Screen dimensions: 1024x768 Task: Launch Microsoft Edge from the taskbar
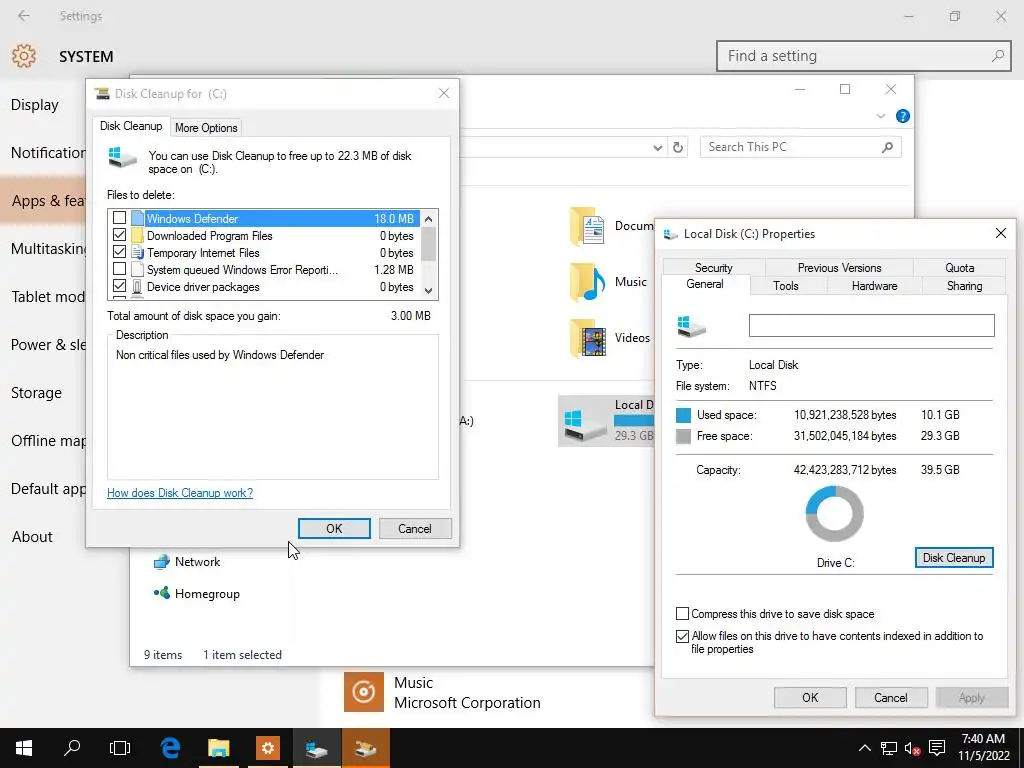pyautogui.click(x=170, y=748)
